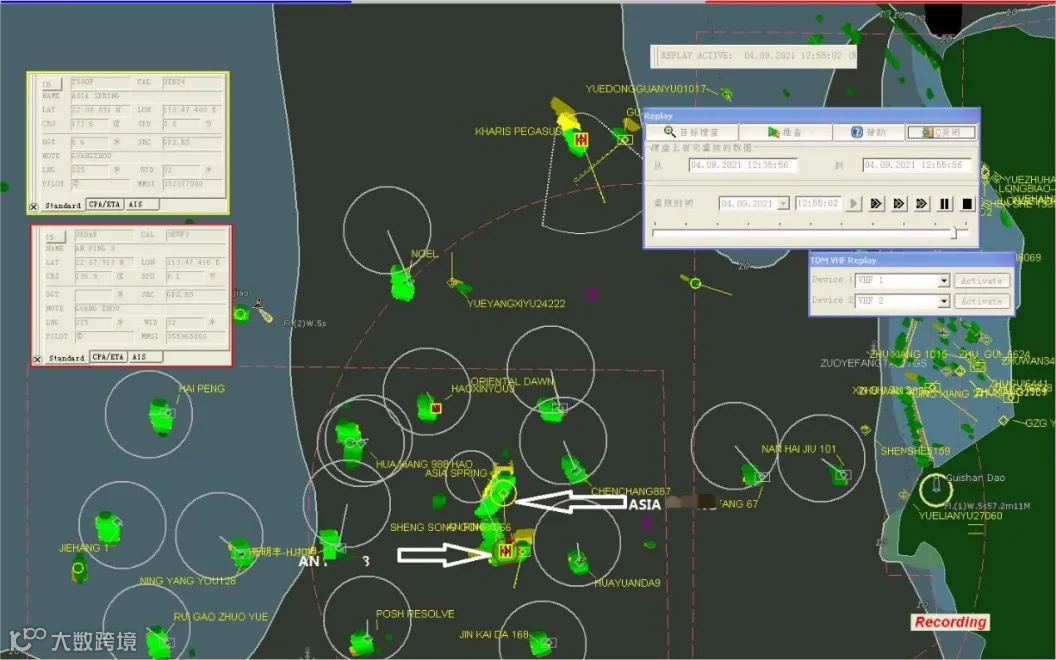This screenshot has height=660, width=1056.
Task: Click the ZHU XIANG 1015 label
Action: coord(908,354)
